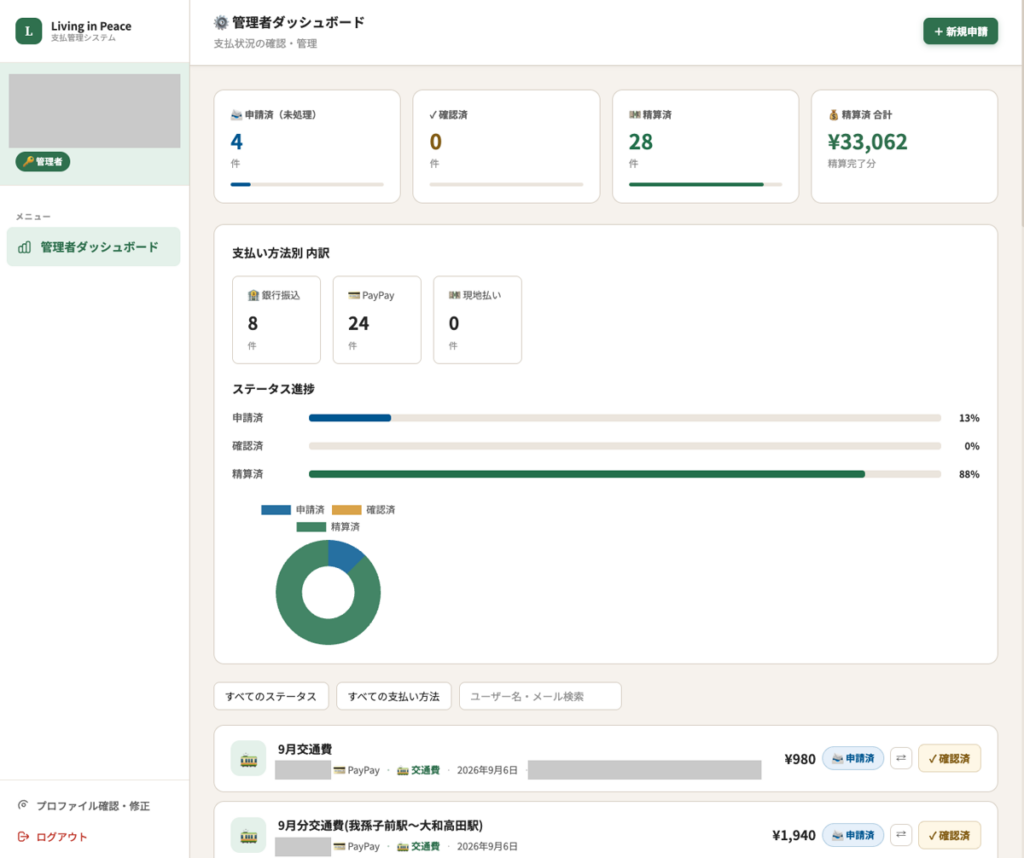Click ログアウト to sign out
Screen dimensions: 1024x858
[52, 836]
